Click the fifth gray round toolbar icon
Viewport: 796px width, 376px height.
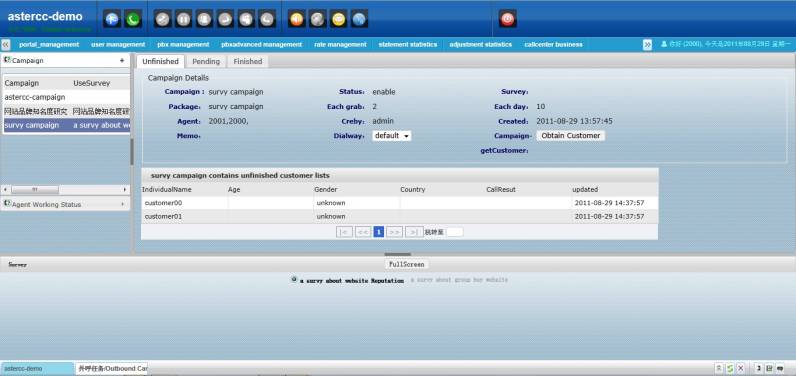point(246,19)
